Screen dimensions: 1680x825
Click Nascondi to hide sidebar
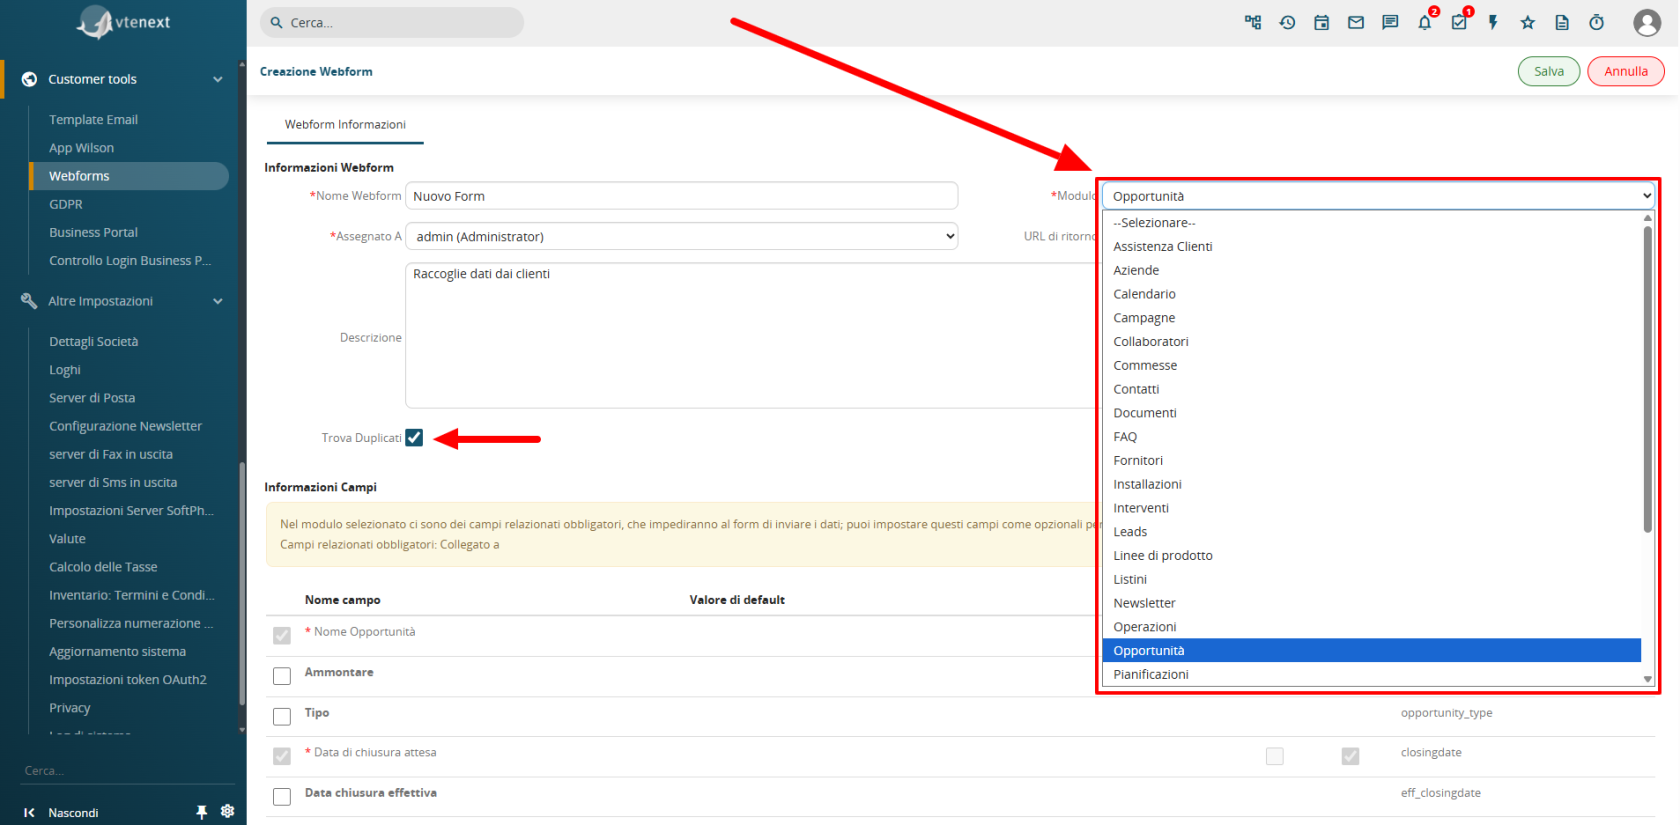tap(73, 812)
